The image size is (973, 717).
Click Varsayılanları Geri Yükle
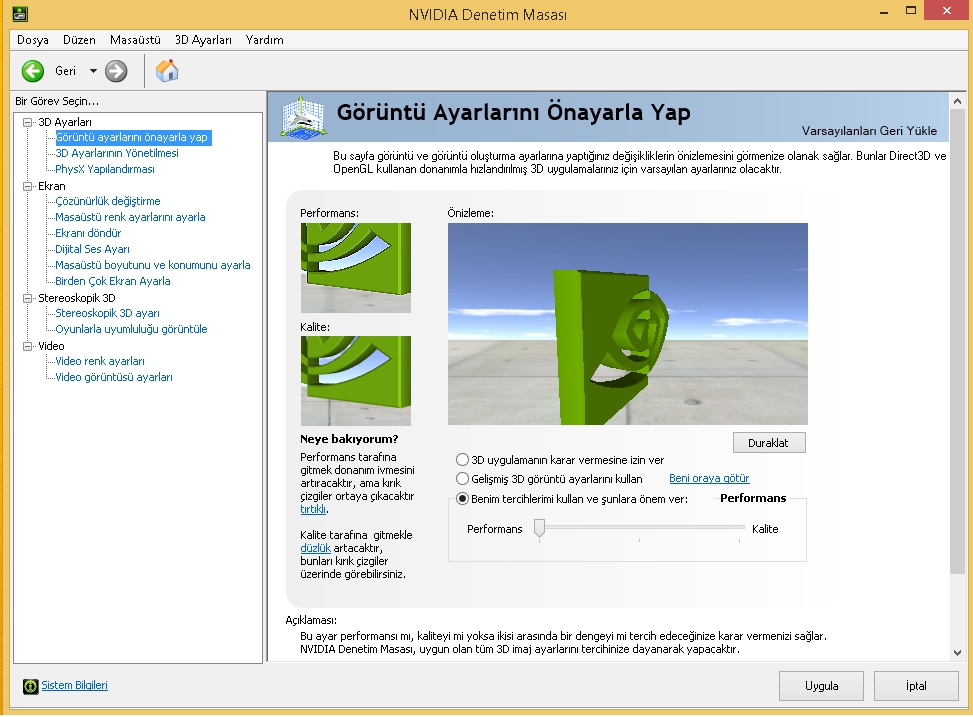[869, 131]
